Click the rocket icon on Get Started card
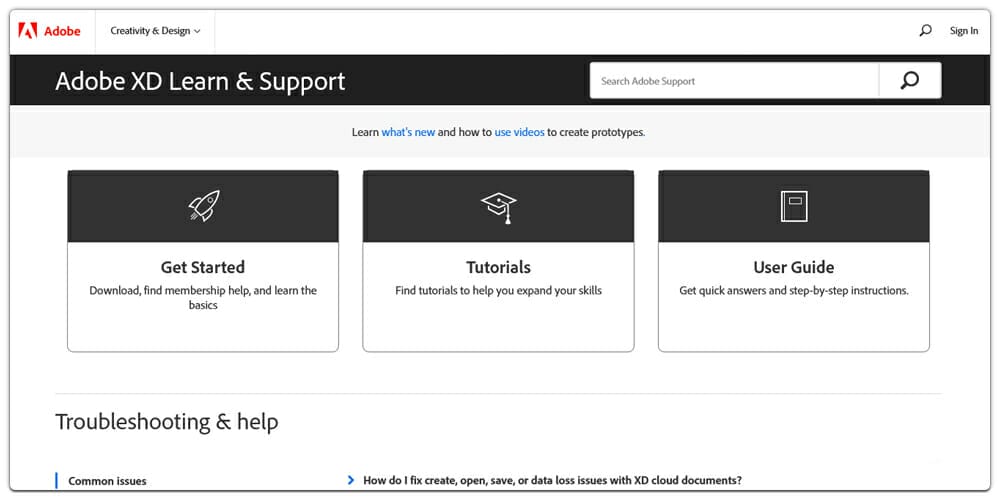This screenshot has height=500, width=1000. (203, 206)
